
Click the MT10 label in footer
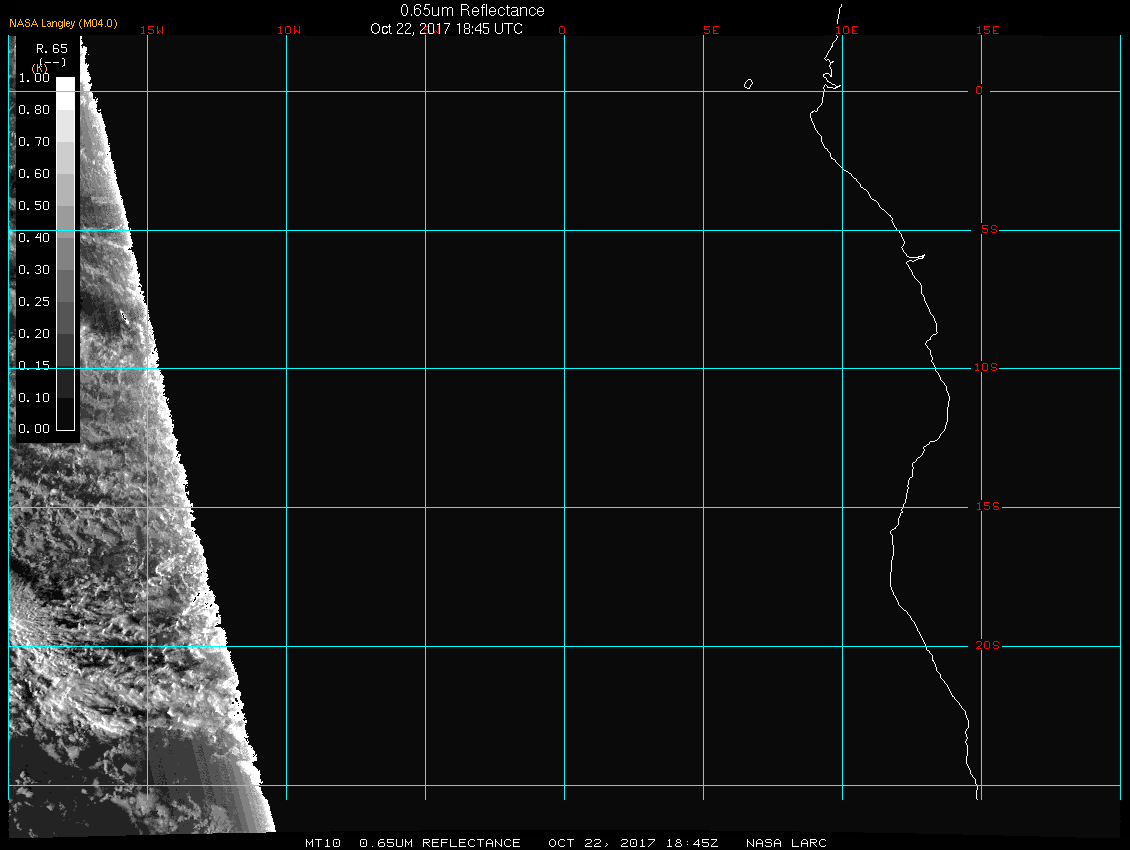[324, 843]
